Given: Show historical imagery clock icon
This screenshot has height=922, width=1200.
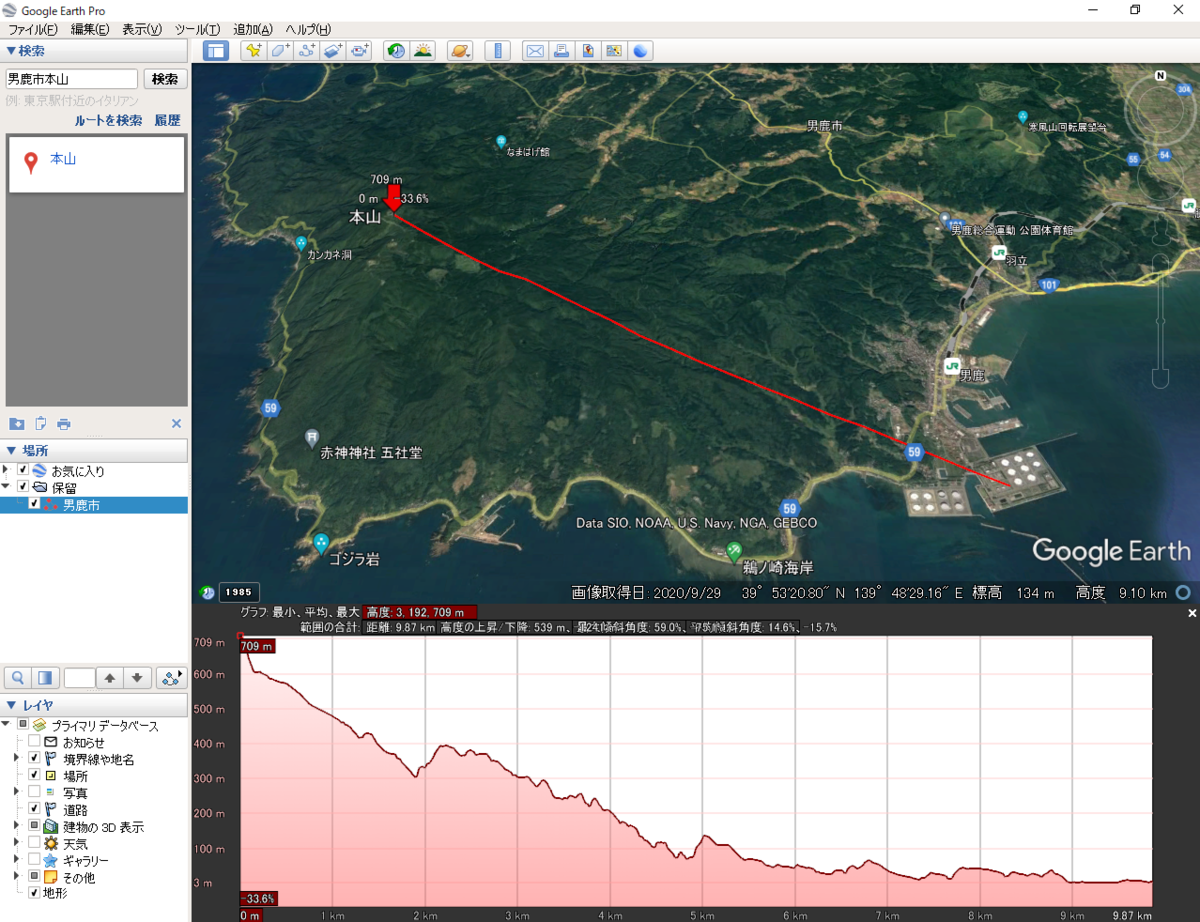Looking at the screenshot, I should pyautogui.click(x=396, y=50).
